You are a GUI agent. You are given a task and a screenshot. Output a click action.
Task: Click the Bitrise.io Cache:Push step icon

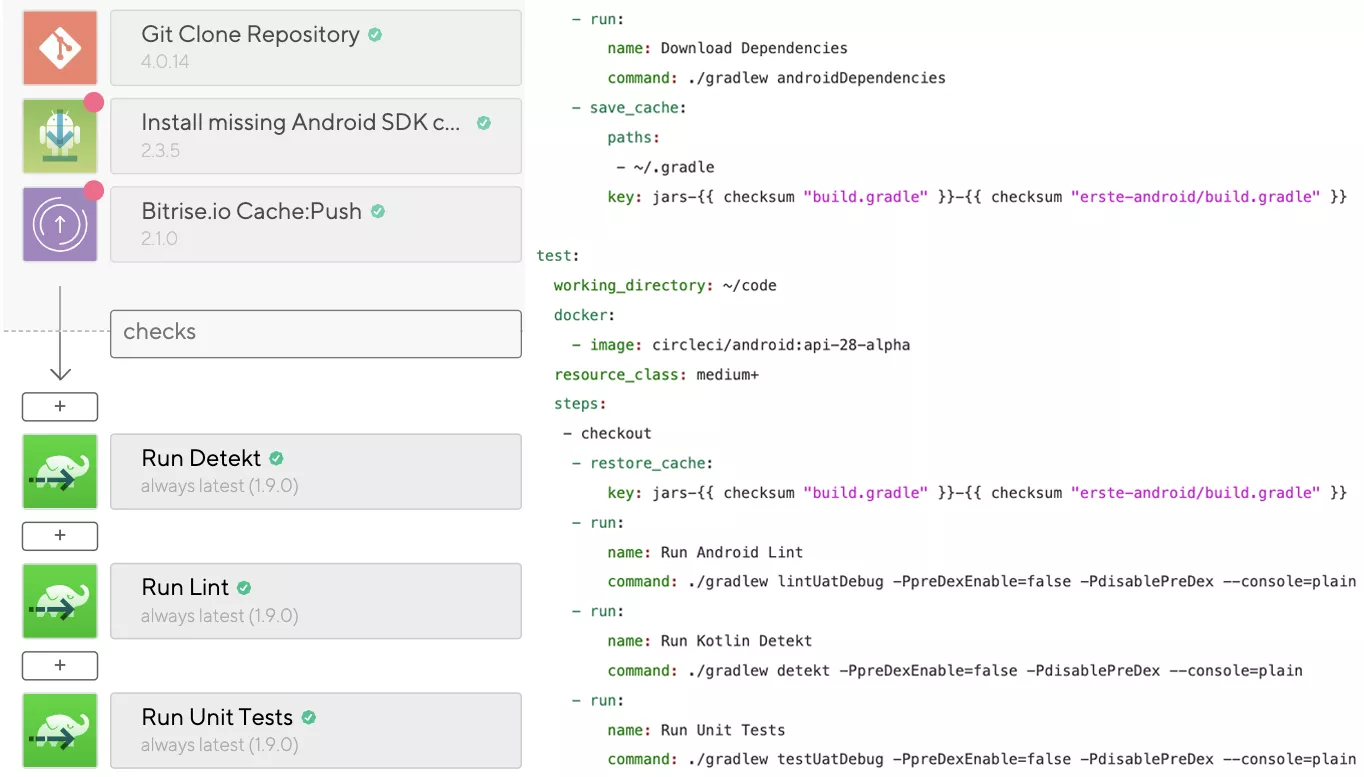[x=60, y=224]
